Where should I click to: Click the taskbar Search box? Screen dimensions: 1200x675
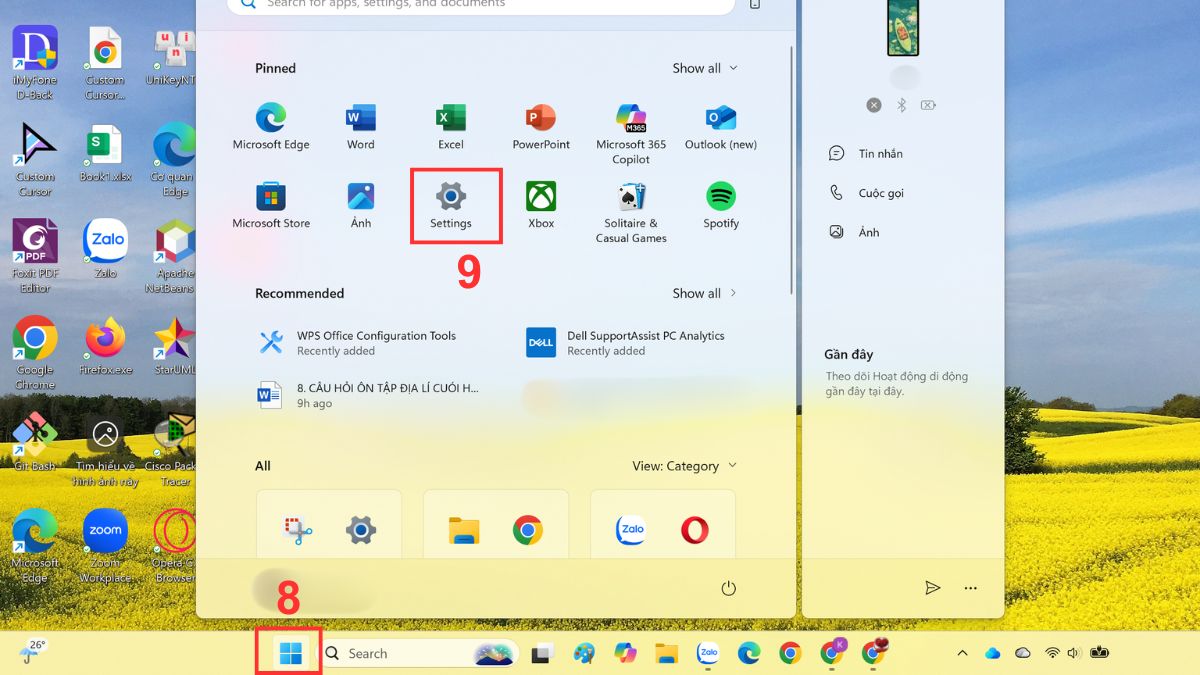[419, 653]
